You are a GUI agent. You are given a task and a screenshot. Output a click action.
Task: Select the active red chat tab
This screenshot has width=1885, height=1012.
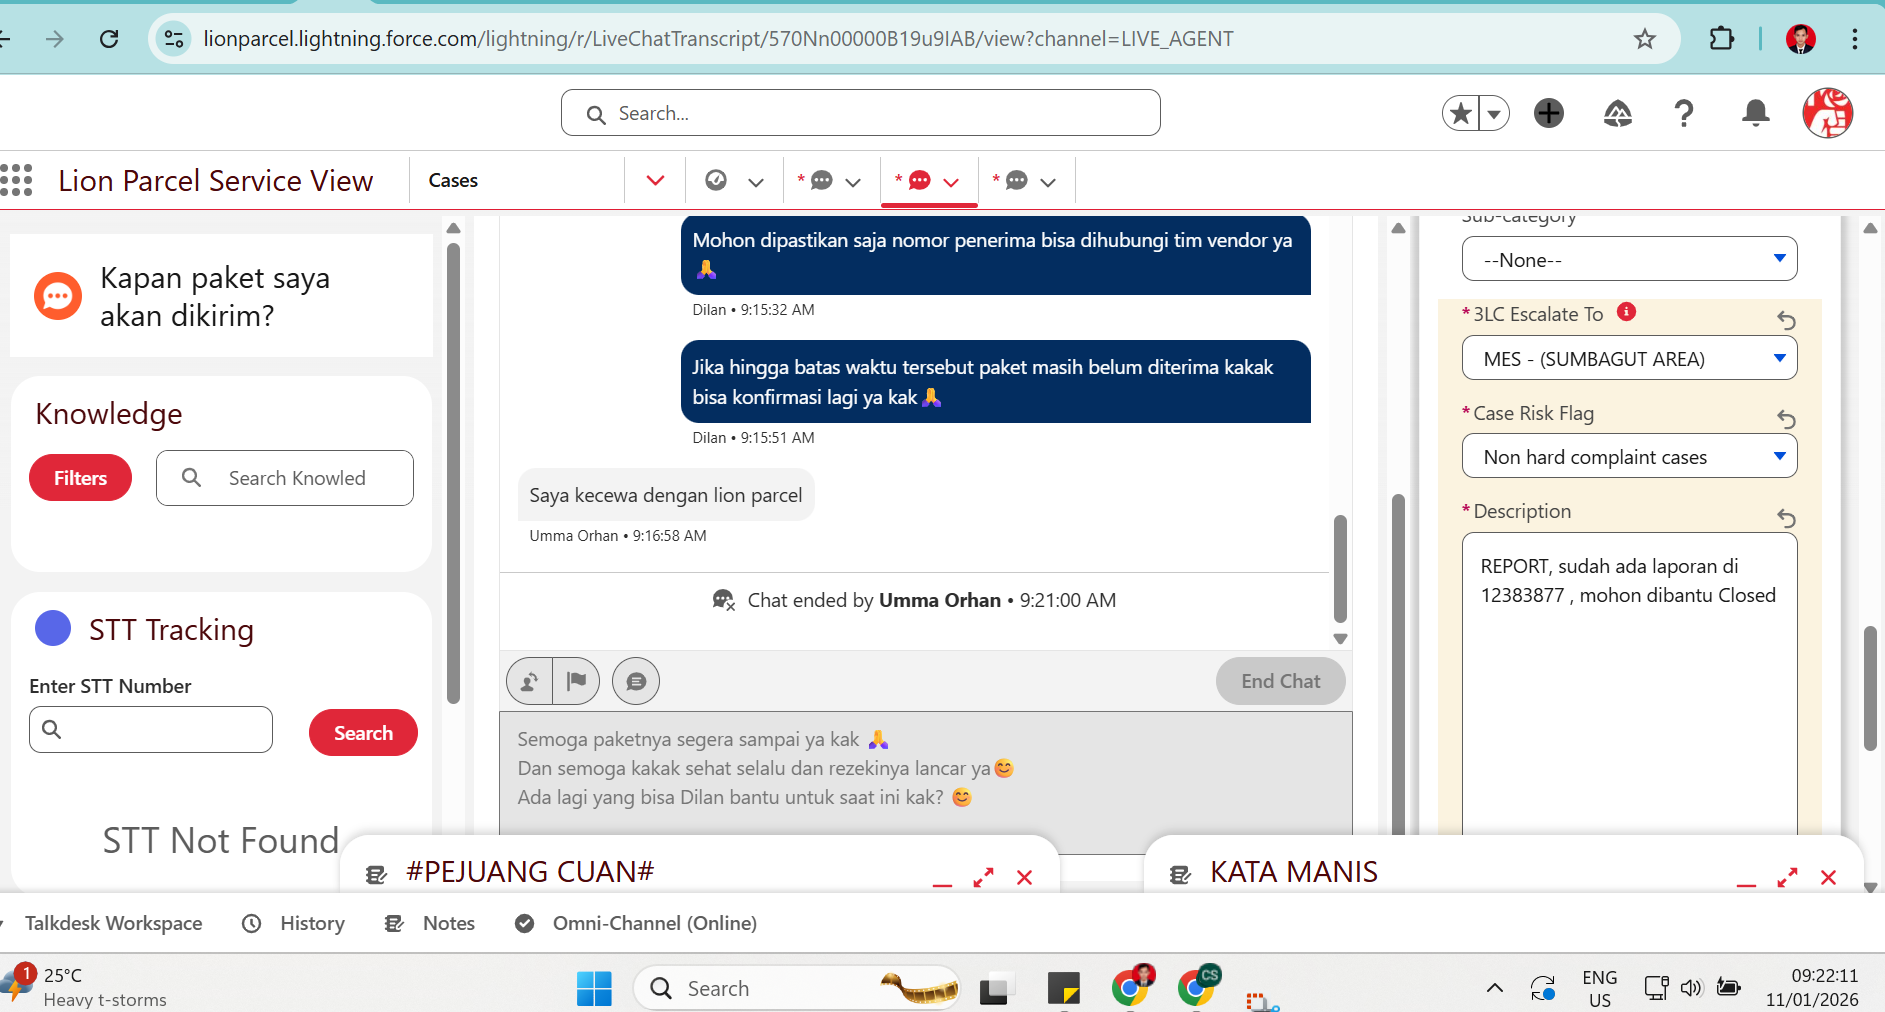[919, 181]
